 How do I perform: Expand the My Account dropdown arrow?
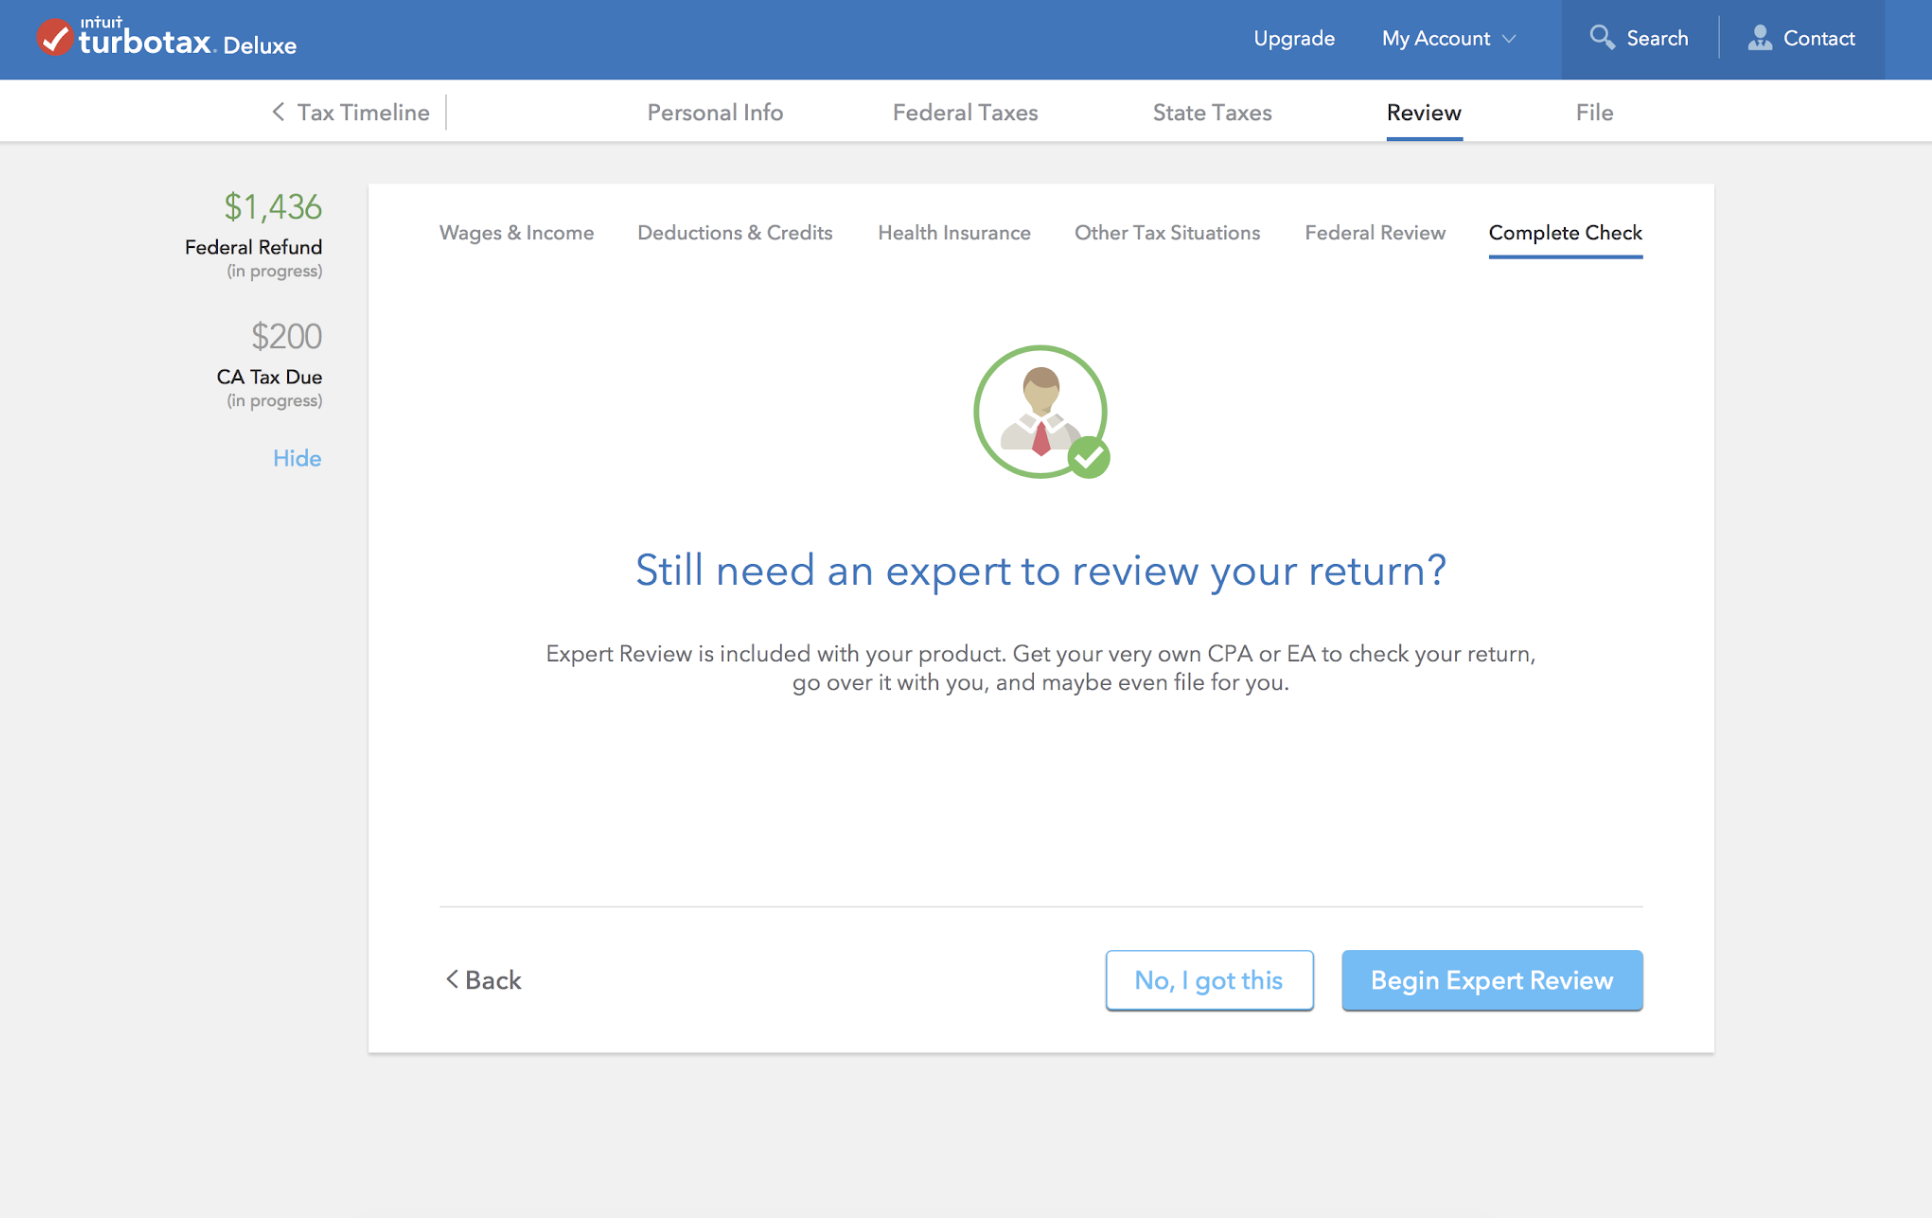tap(1509, 39)
